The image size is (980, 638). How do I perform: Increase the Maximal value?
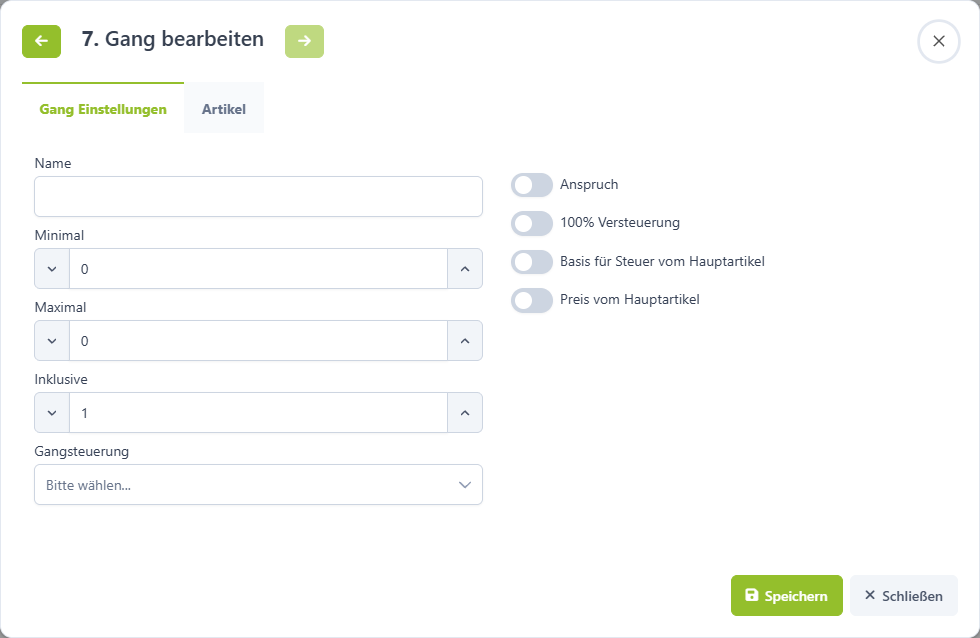465,341
